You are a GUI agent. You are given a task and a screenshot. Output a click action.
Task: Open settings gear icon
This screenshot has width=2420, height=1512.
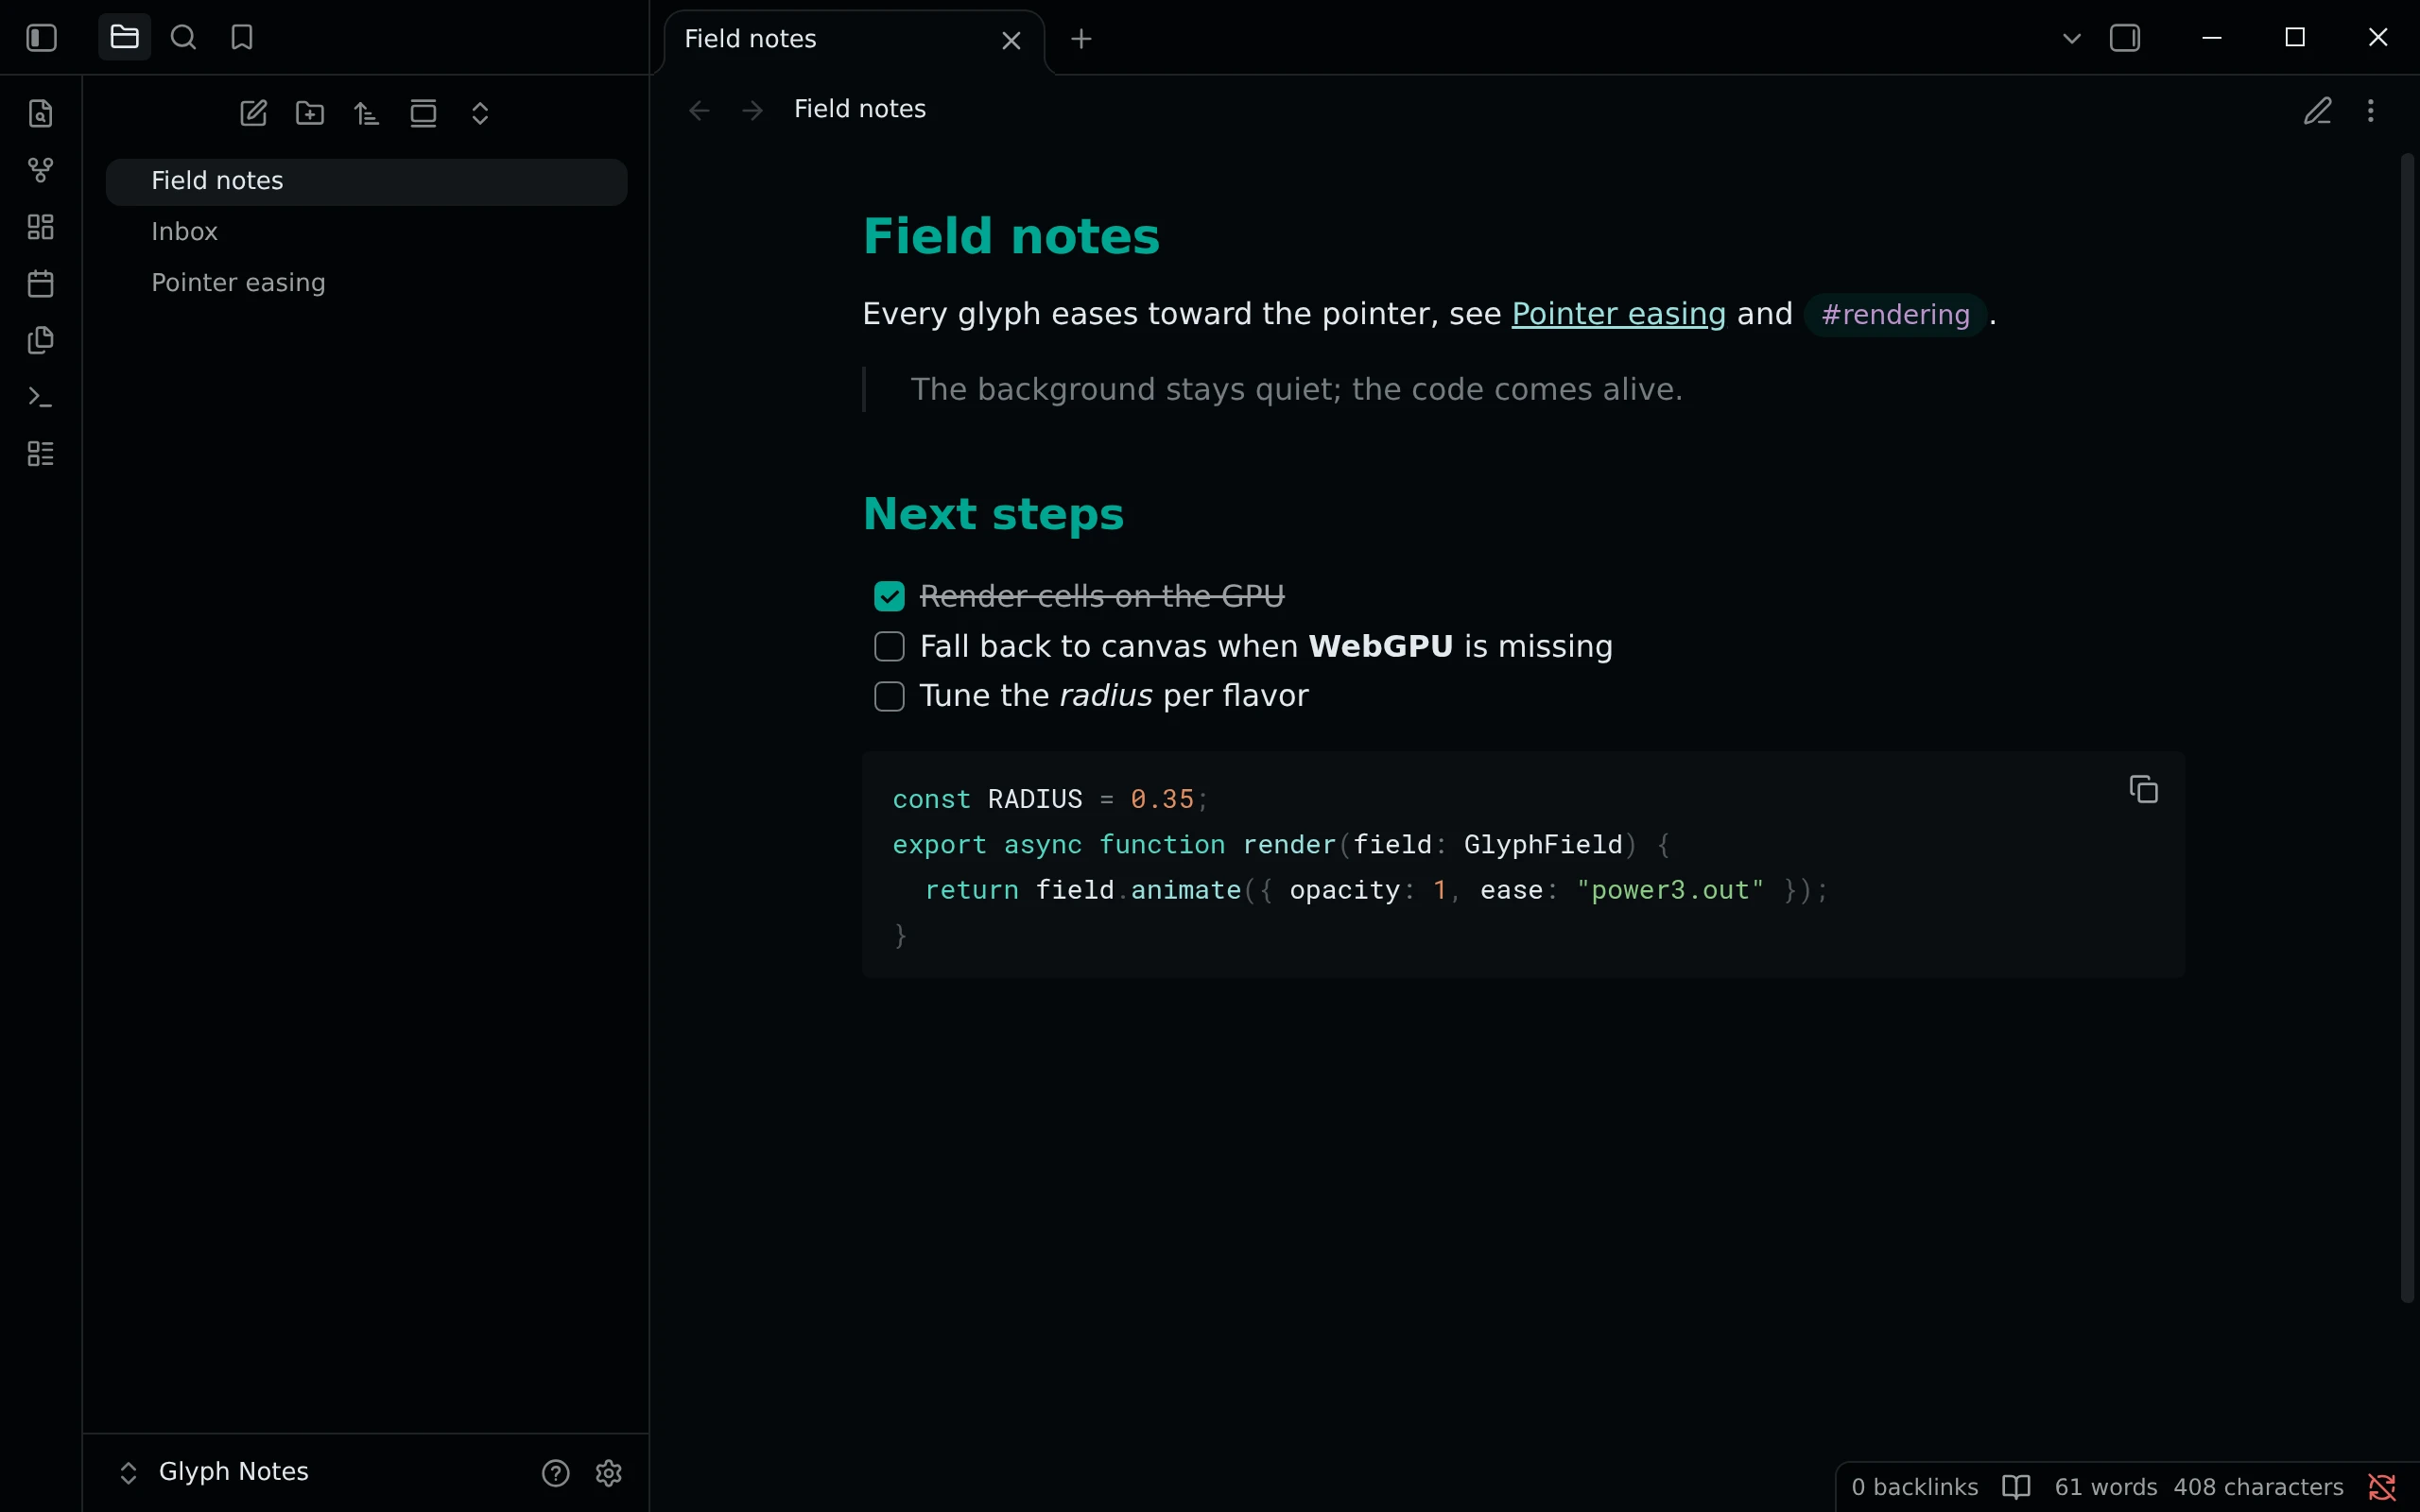(609, 1473)
